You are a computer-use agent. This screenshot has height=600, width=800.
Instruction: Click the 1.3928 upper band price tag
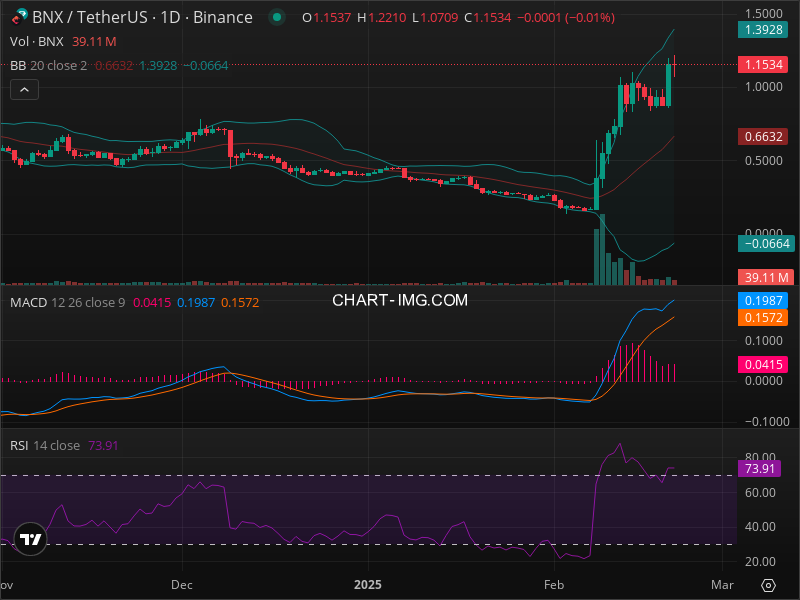click(x=763, y=30)
